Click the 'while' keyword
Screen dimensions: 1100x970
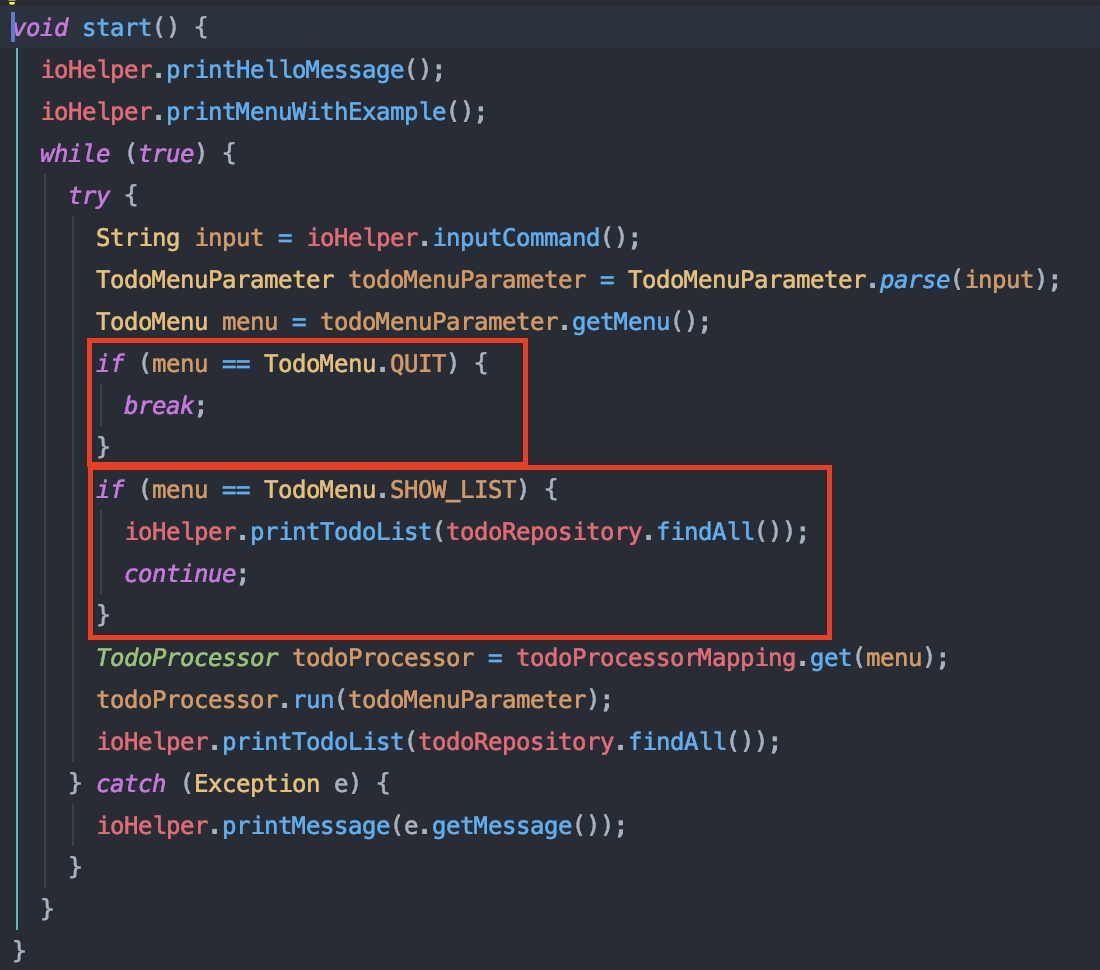[75, 154]
